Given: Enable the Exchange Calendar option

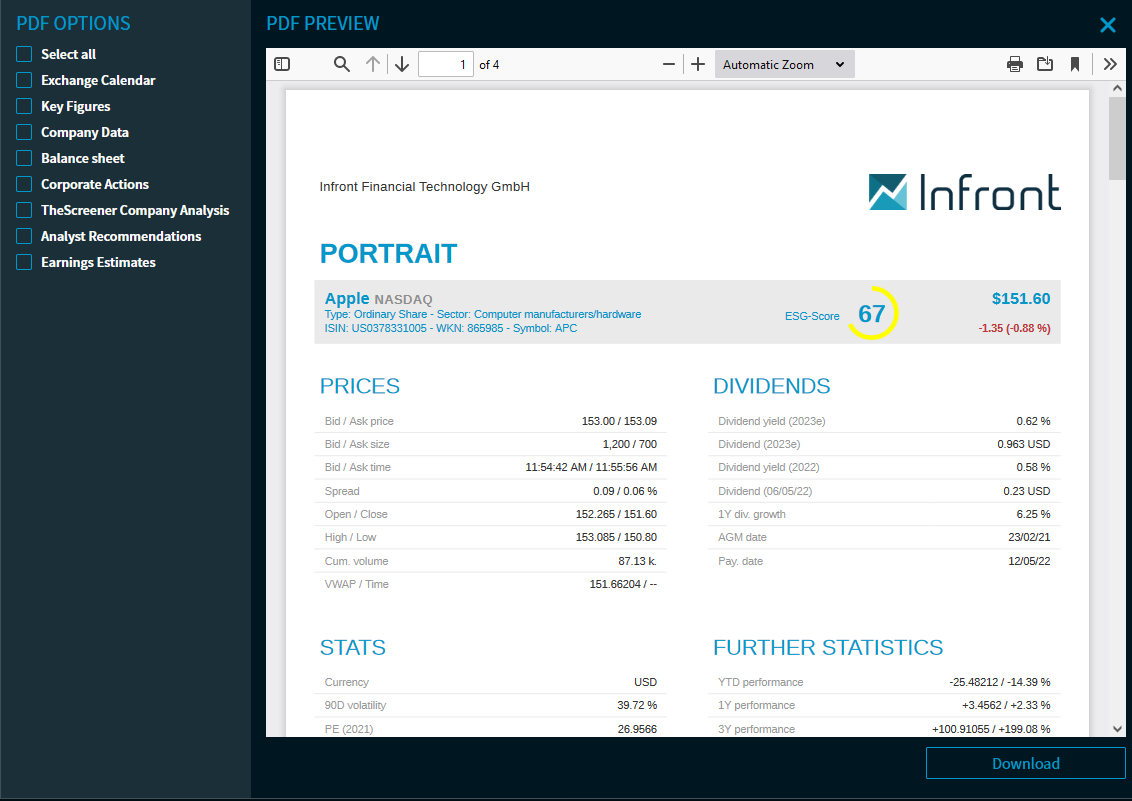Looking at the screenshot, I should pos(24,80).
